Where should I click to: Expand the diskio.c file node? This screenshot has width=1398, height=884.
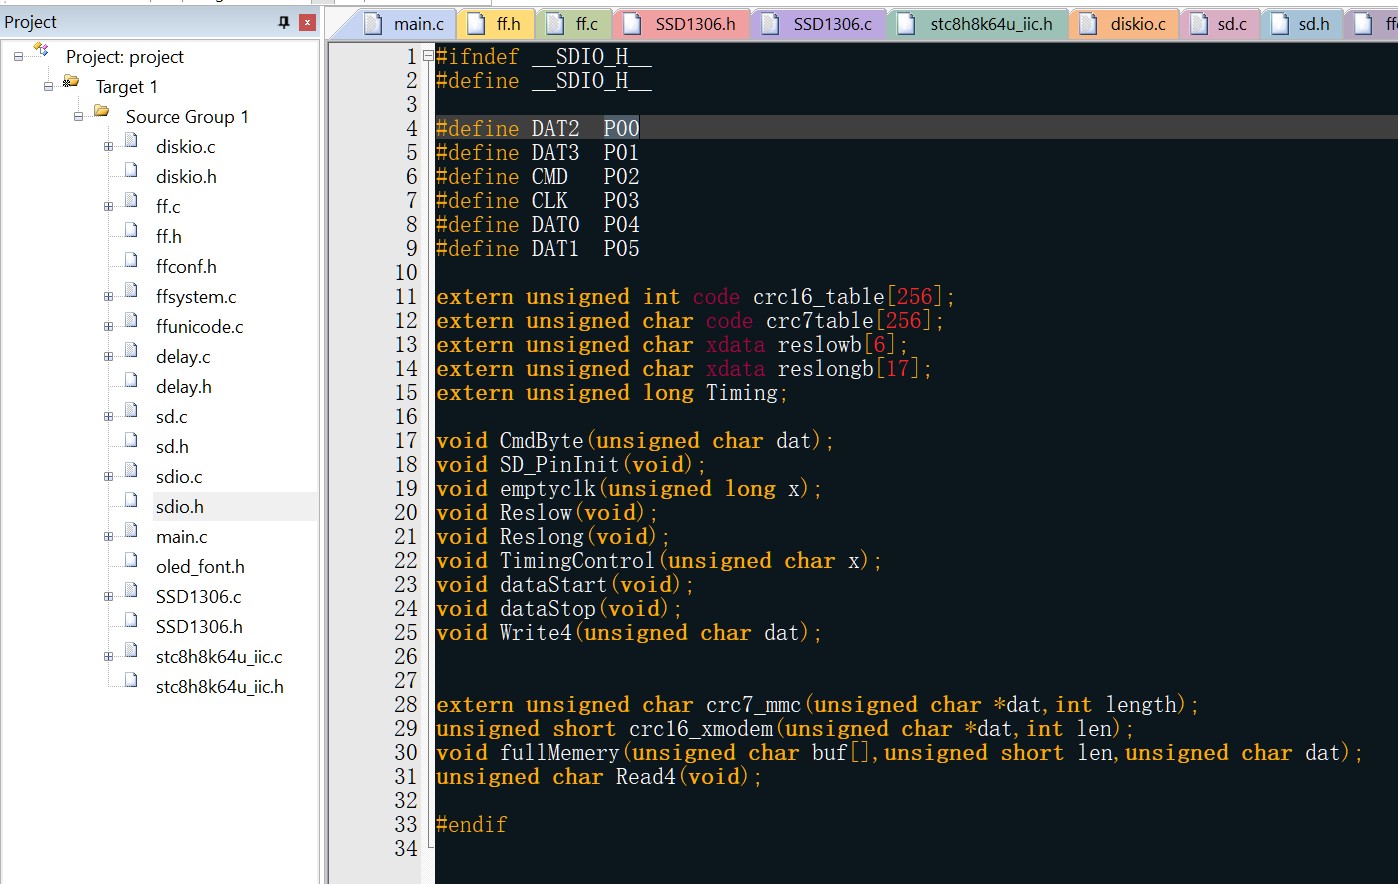click(108, 147)
